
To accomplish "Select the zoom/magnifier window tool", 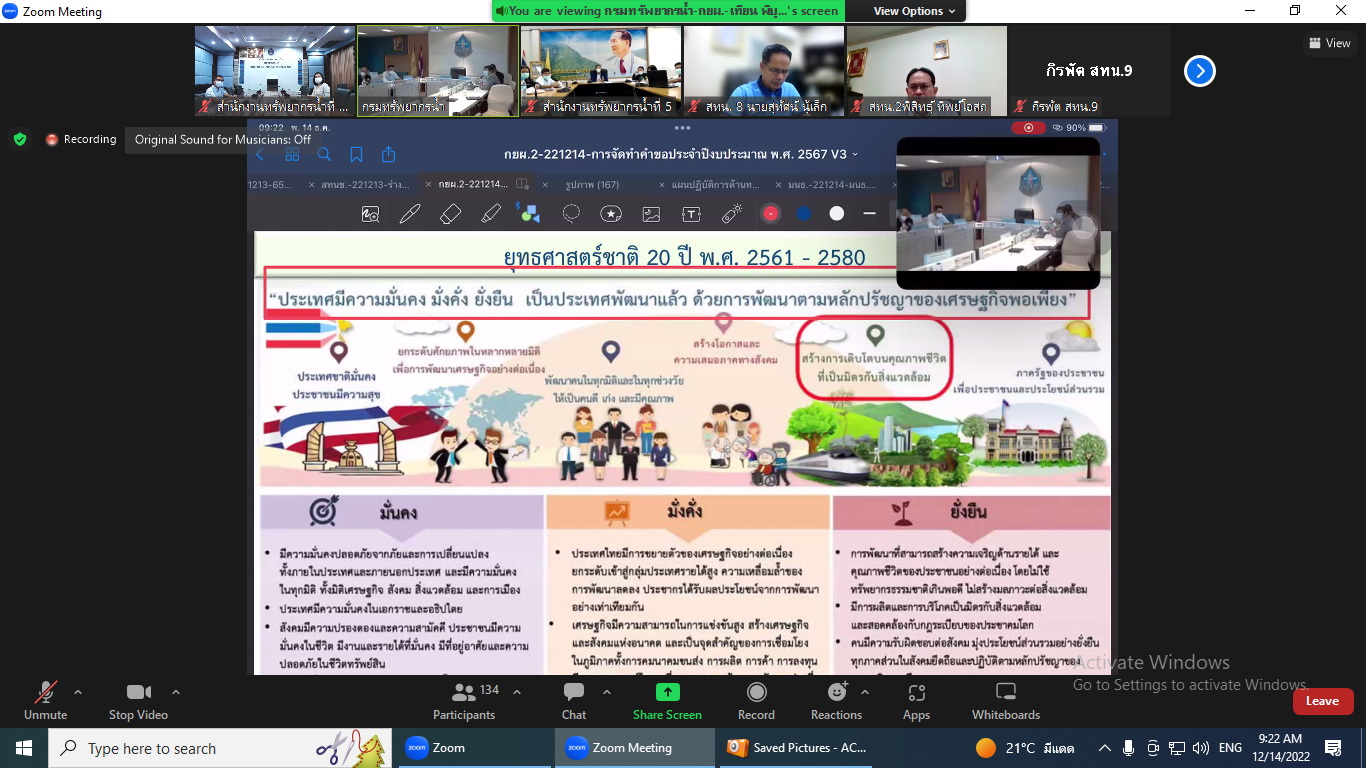I will click(370, 213).
